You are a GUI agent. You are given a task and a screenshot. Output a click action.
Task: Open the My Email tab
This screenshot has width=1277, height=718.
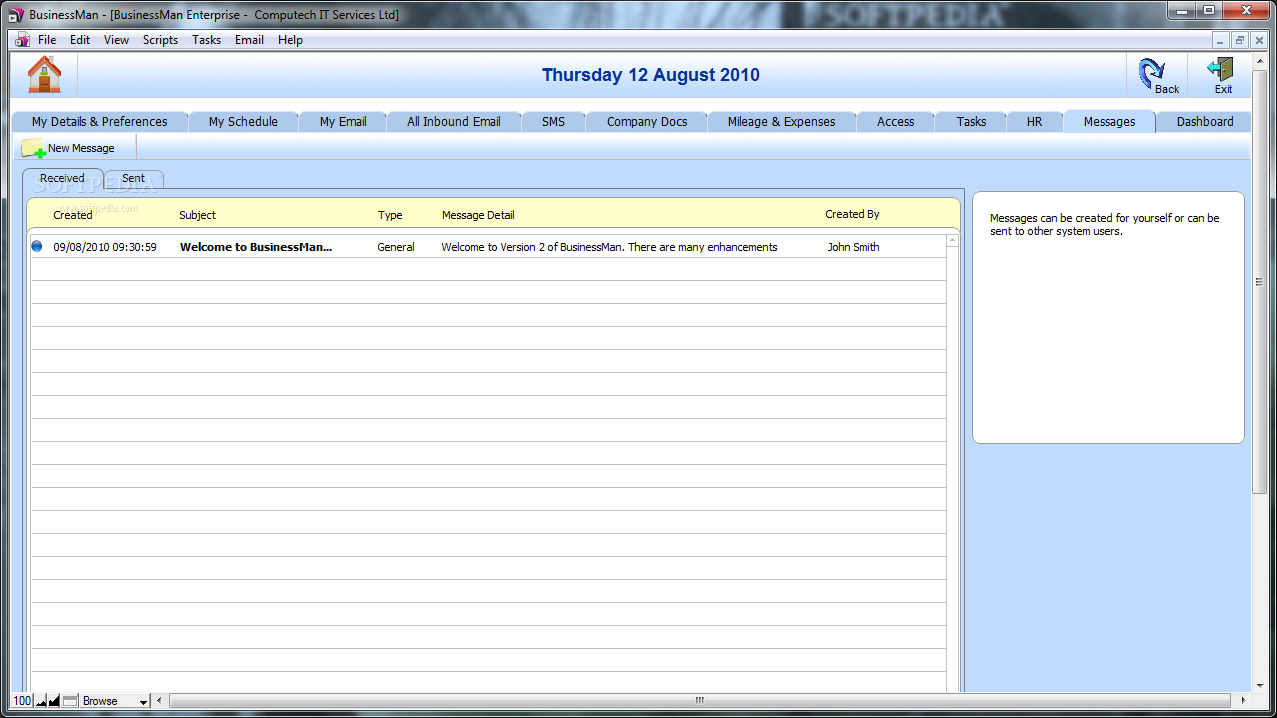(343, 122)
